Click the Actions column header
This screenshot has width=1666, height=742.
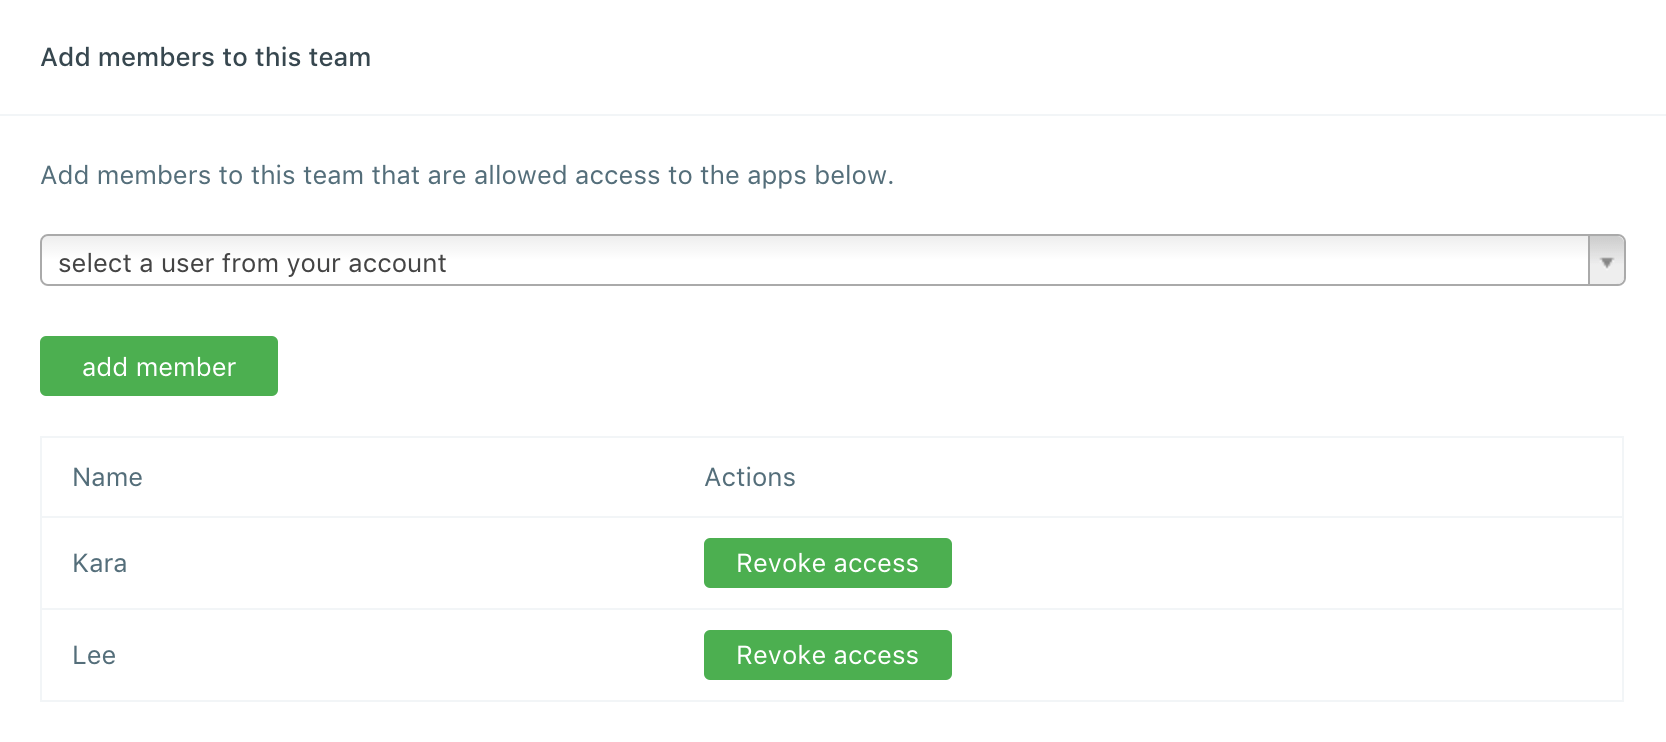click(x=750, y=477)
